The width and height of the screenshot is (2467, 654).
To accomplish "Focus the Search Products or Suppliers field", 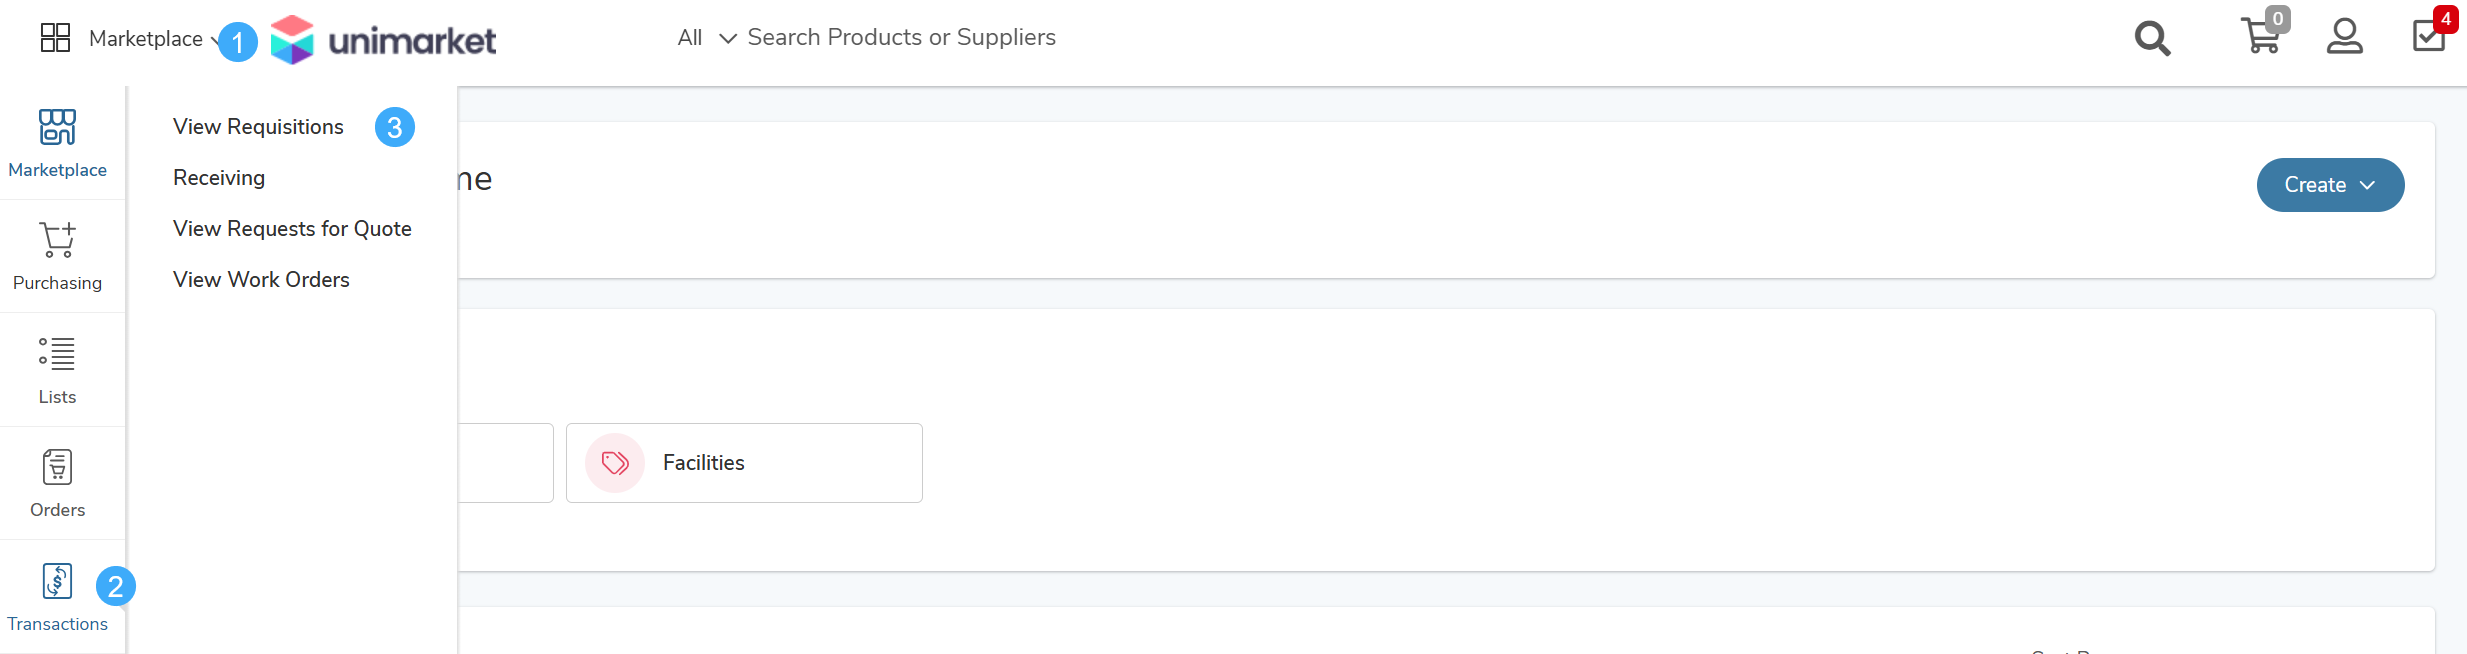I will coord(901,37).
